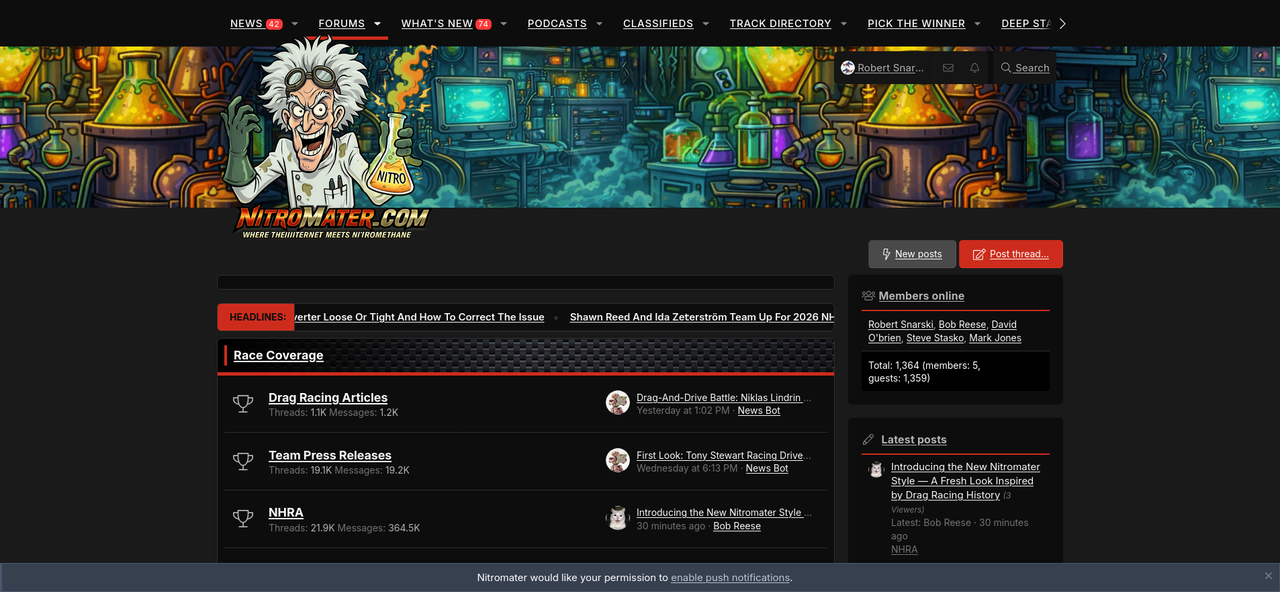The height and width of the screenshot is (592, 1280).
Task: Click the Robert Snar... account name link
Action: click(x=890, y=68)
